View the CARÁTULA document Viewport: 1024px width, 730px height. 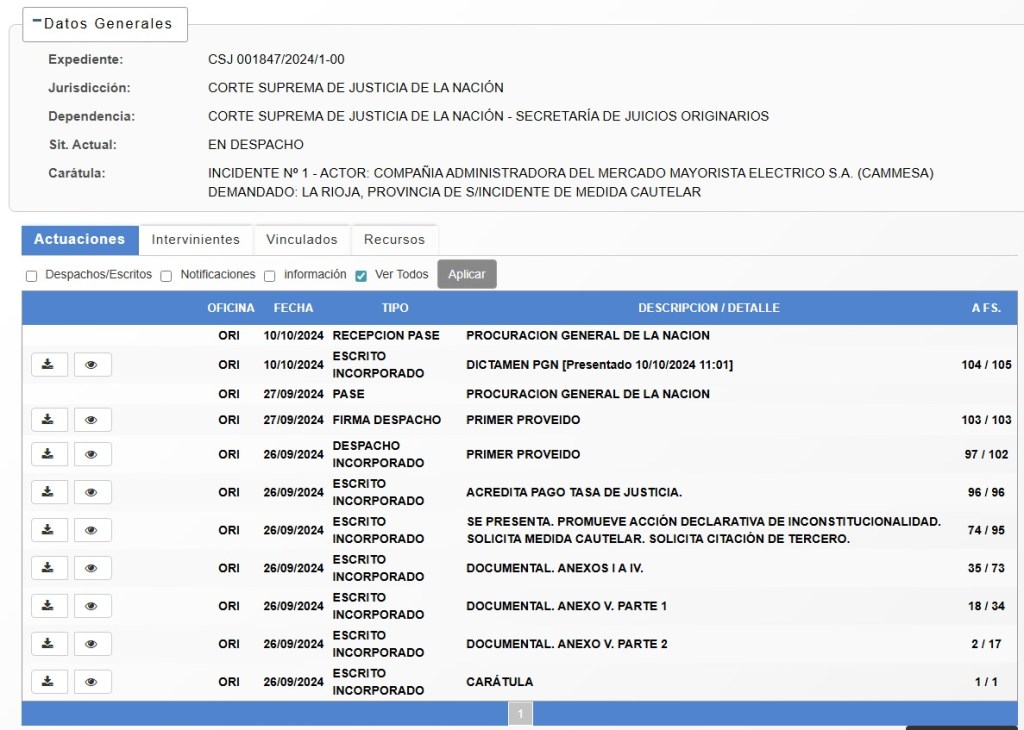point(92,681)
